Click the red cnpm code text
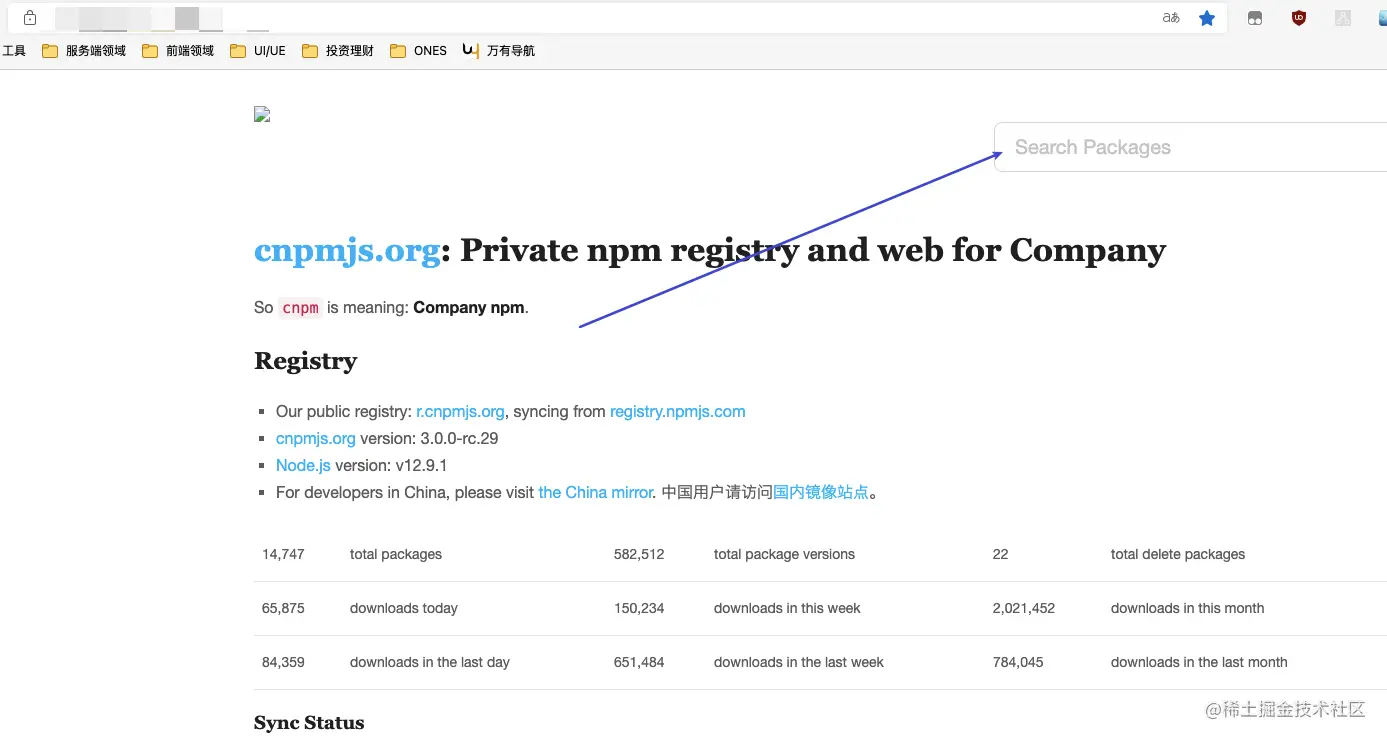This screenshot has width=1387, height=741. point(300,308)
